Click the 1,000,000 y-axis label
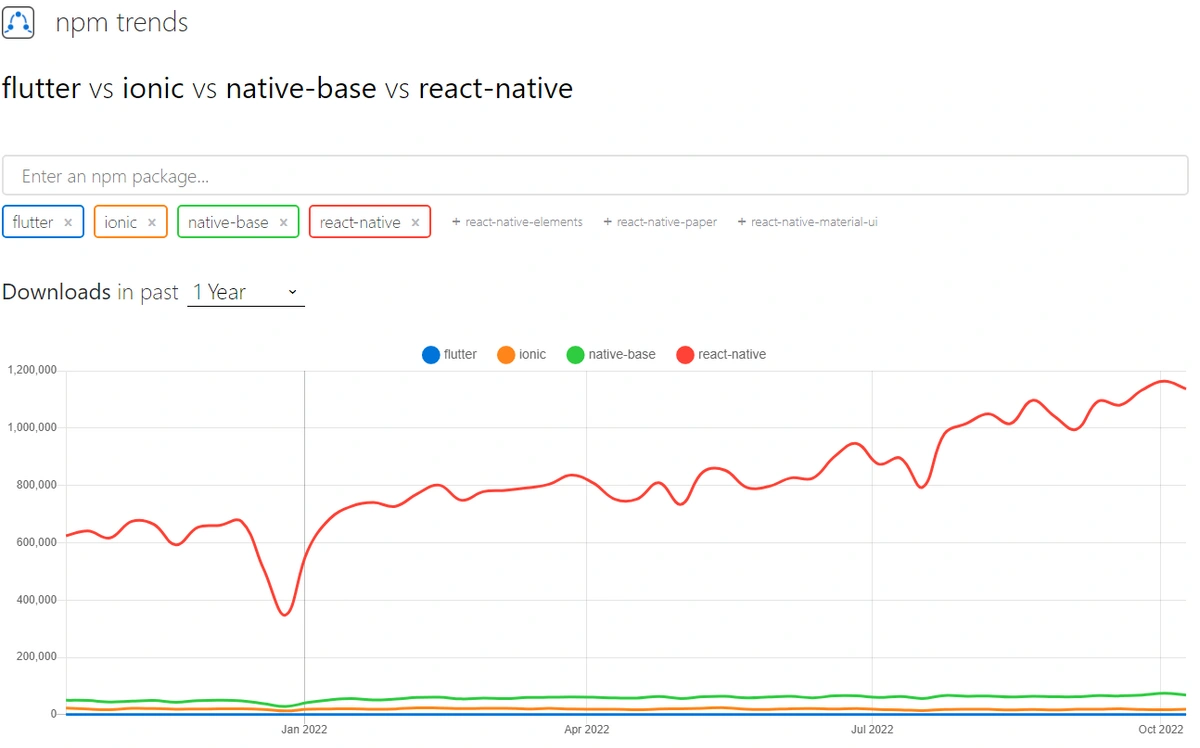The image size is (1200, 748). pos(31,428)
